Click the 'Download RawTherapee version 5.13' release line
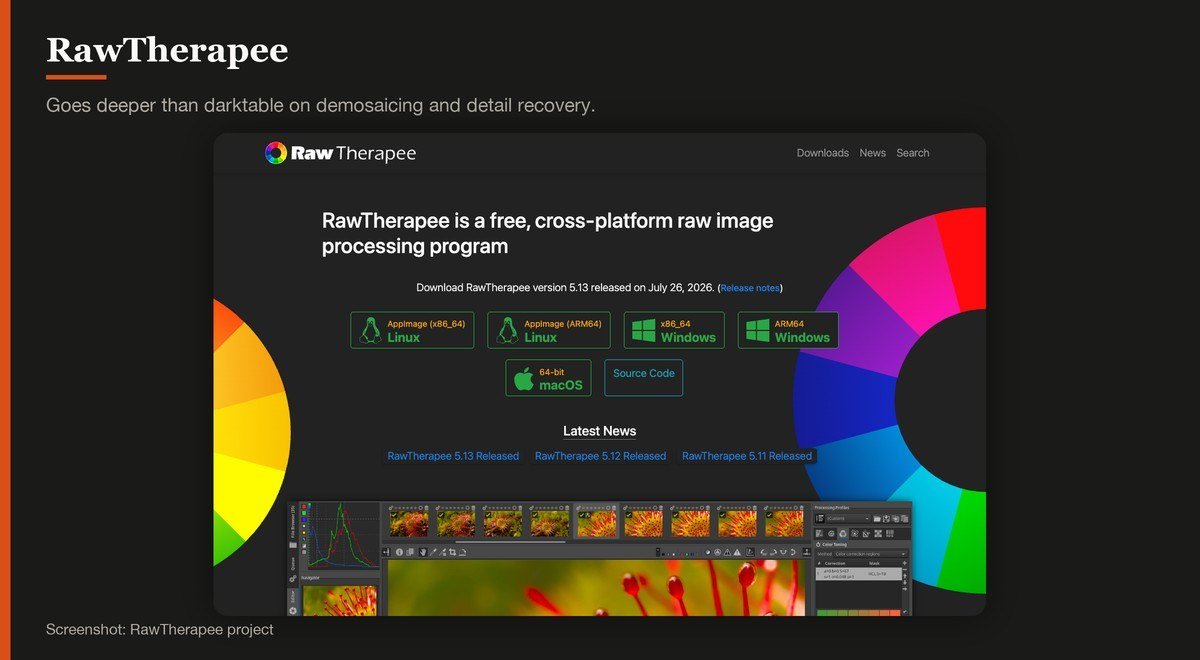The height and width of the screenshot is (660, 1200). pyautogui.click(x=599, y=288)
